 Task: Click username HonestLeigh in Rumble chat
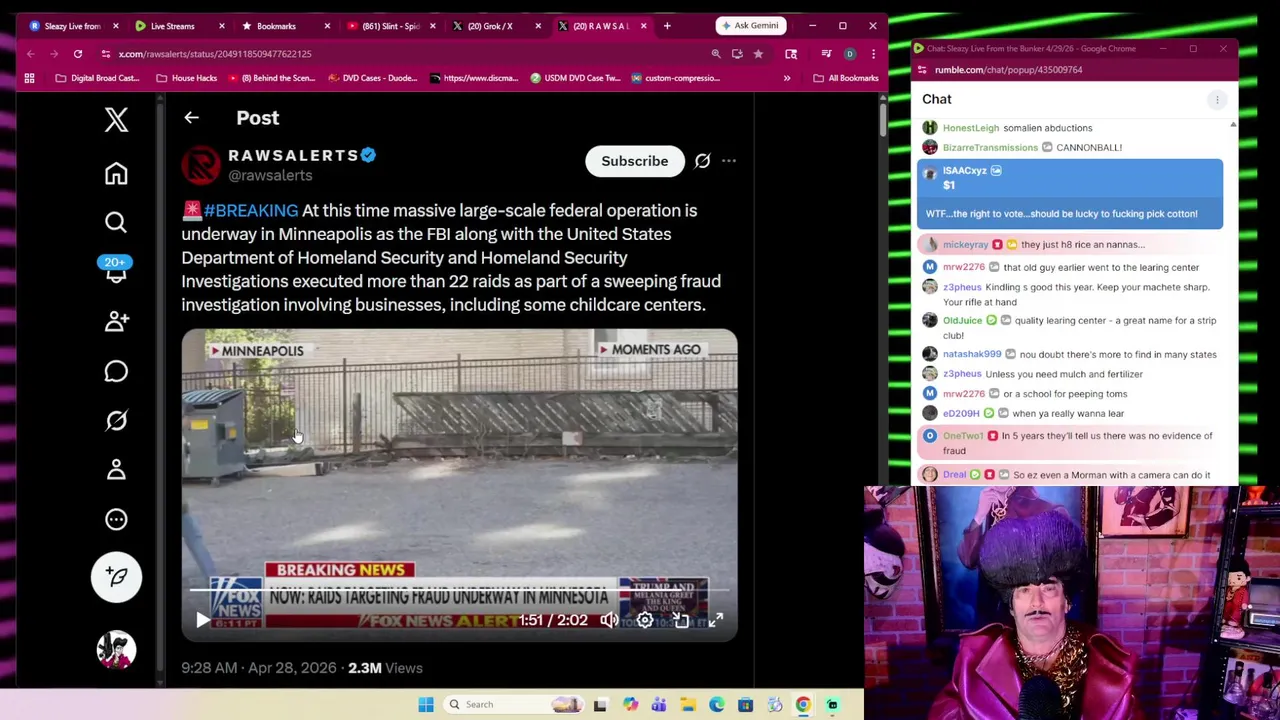point(971,128)
